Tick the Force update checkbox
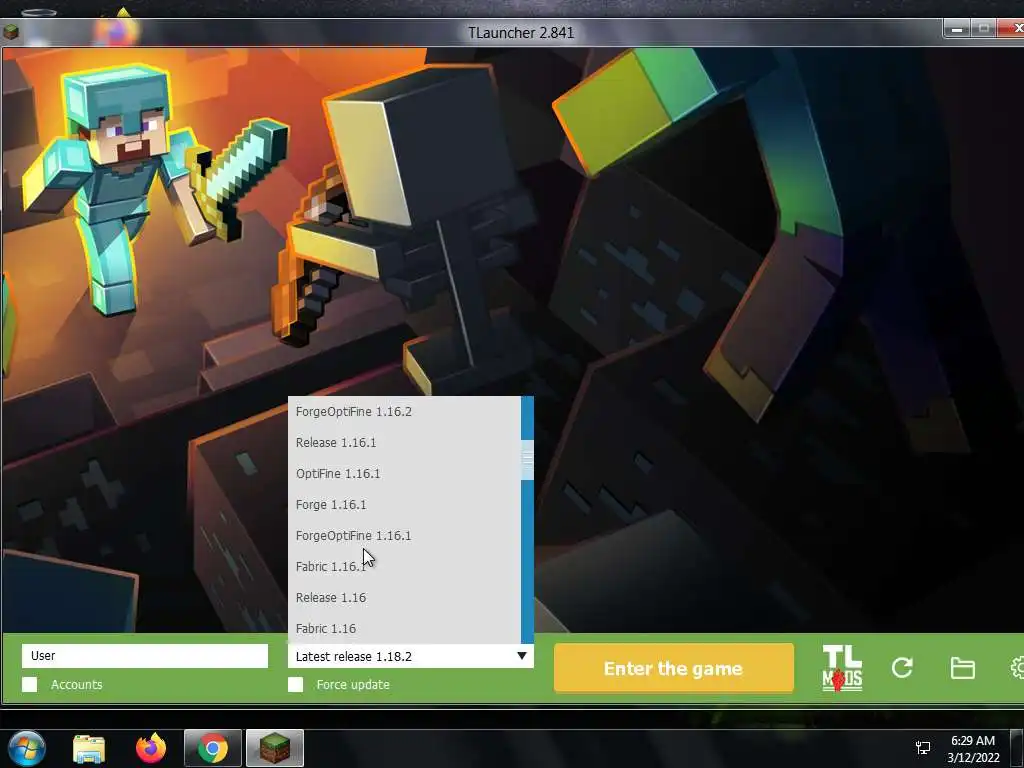This screenshot has width=1024, height=768. point(296,684)
